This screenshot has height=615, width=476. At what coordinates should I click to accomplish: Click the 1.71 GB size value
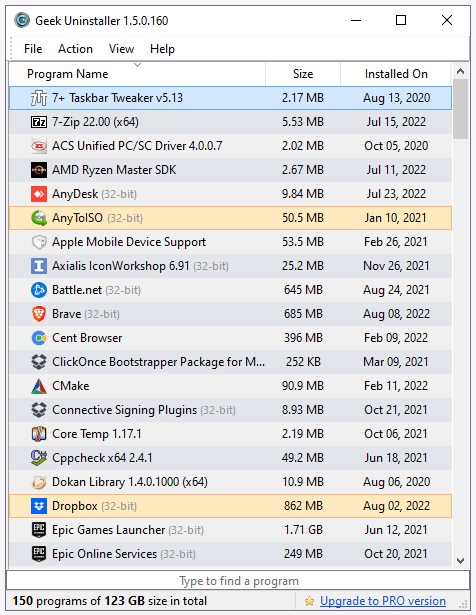pos(303,530)
